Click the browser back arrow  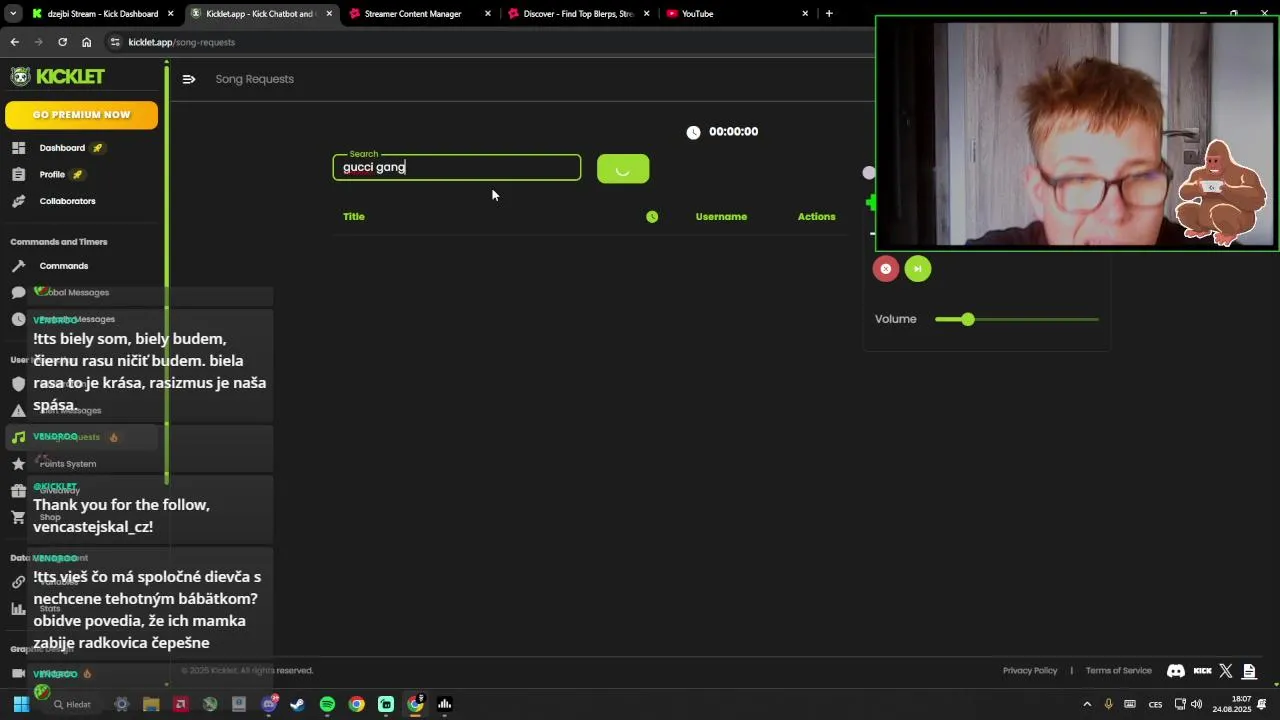click(14, 42)
